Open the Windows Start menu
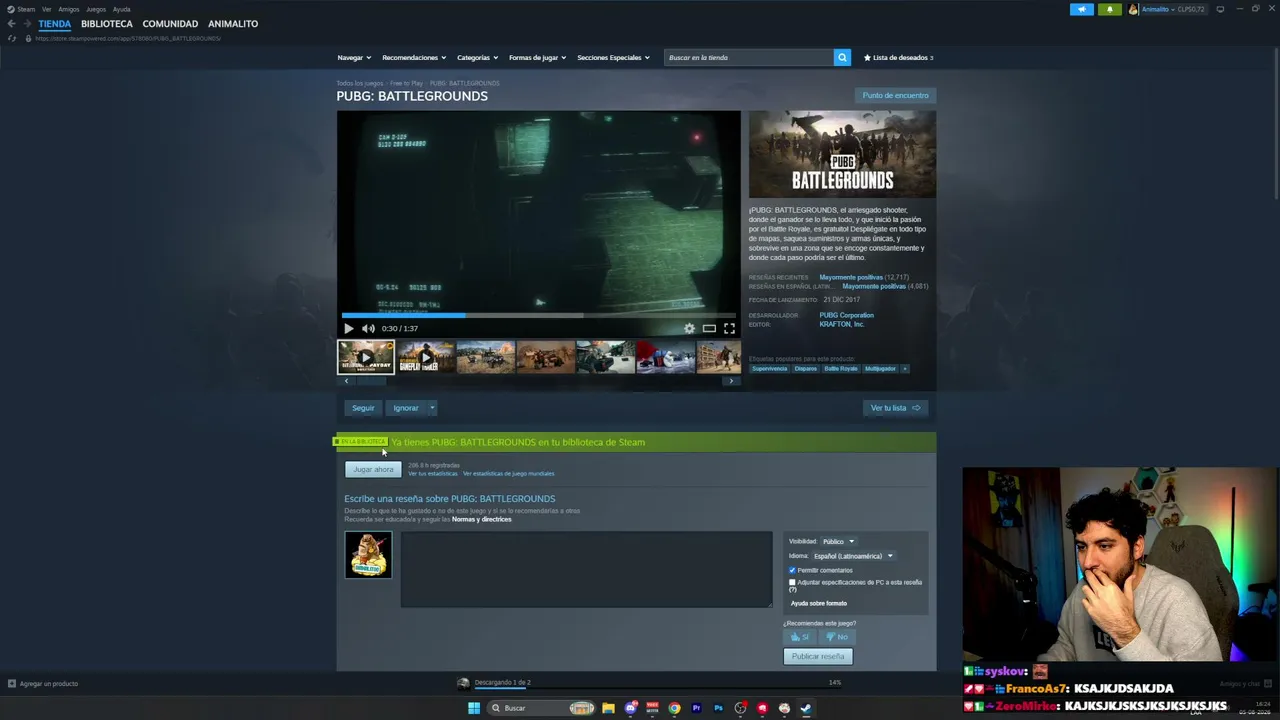Viewport: 1280px width, 720px height. click(474, 708)
